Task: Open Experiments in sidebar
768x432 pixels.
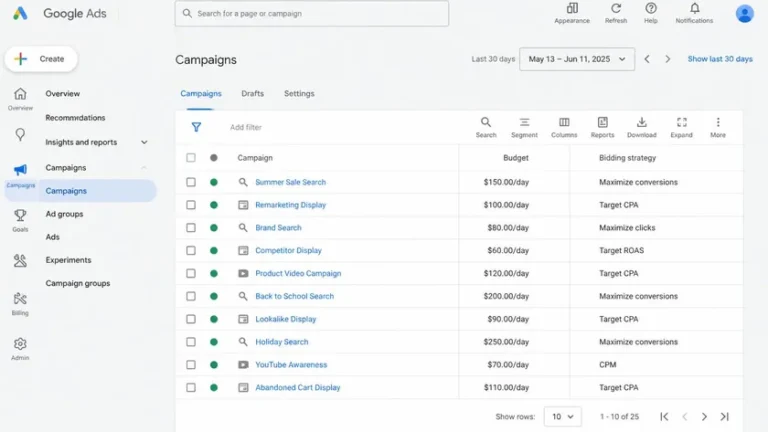Action: tap(68, 260)
